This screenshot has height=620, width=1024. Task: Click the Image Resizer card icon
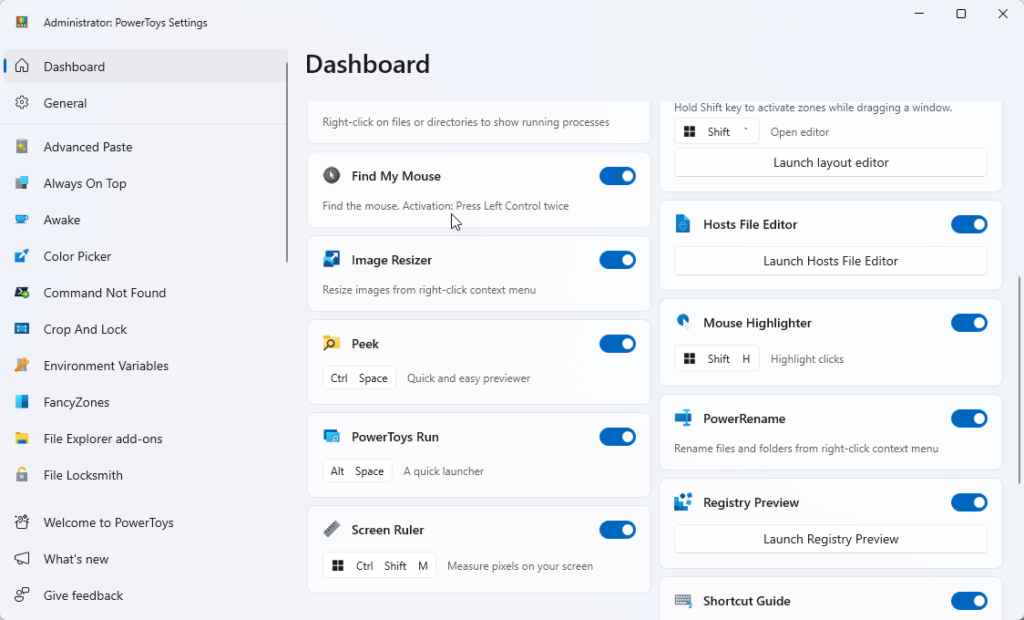(332, 259)
